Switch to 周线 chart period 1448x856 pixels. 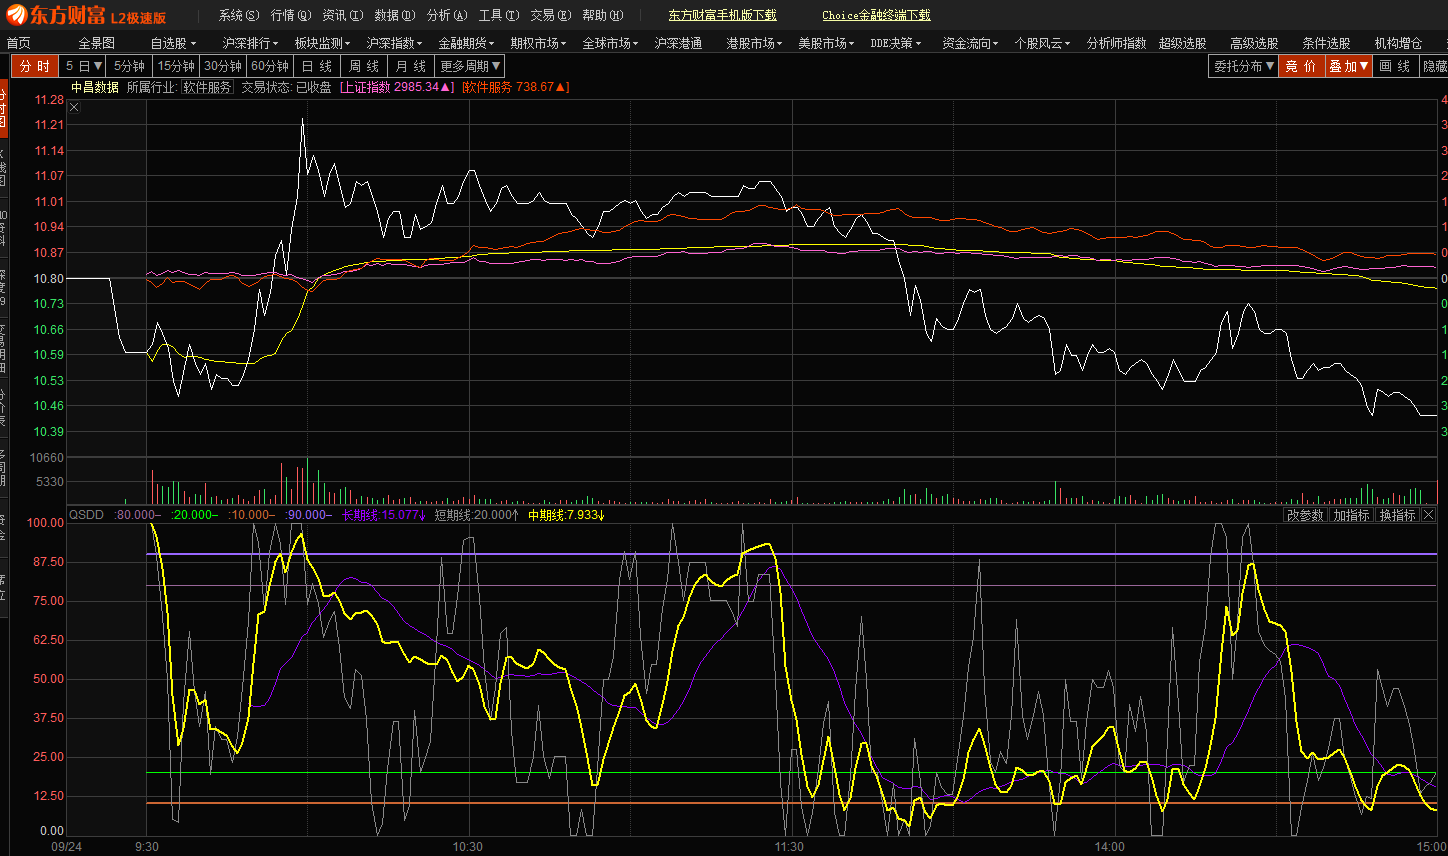(364, 66)
